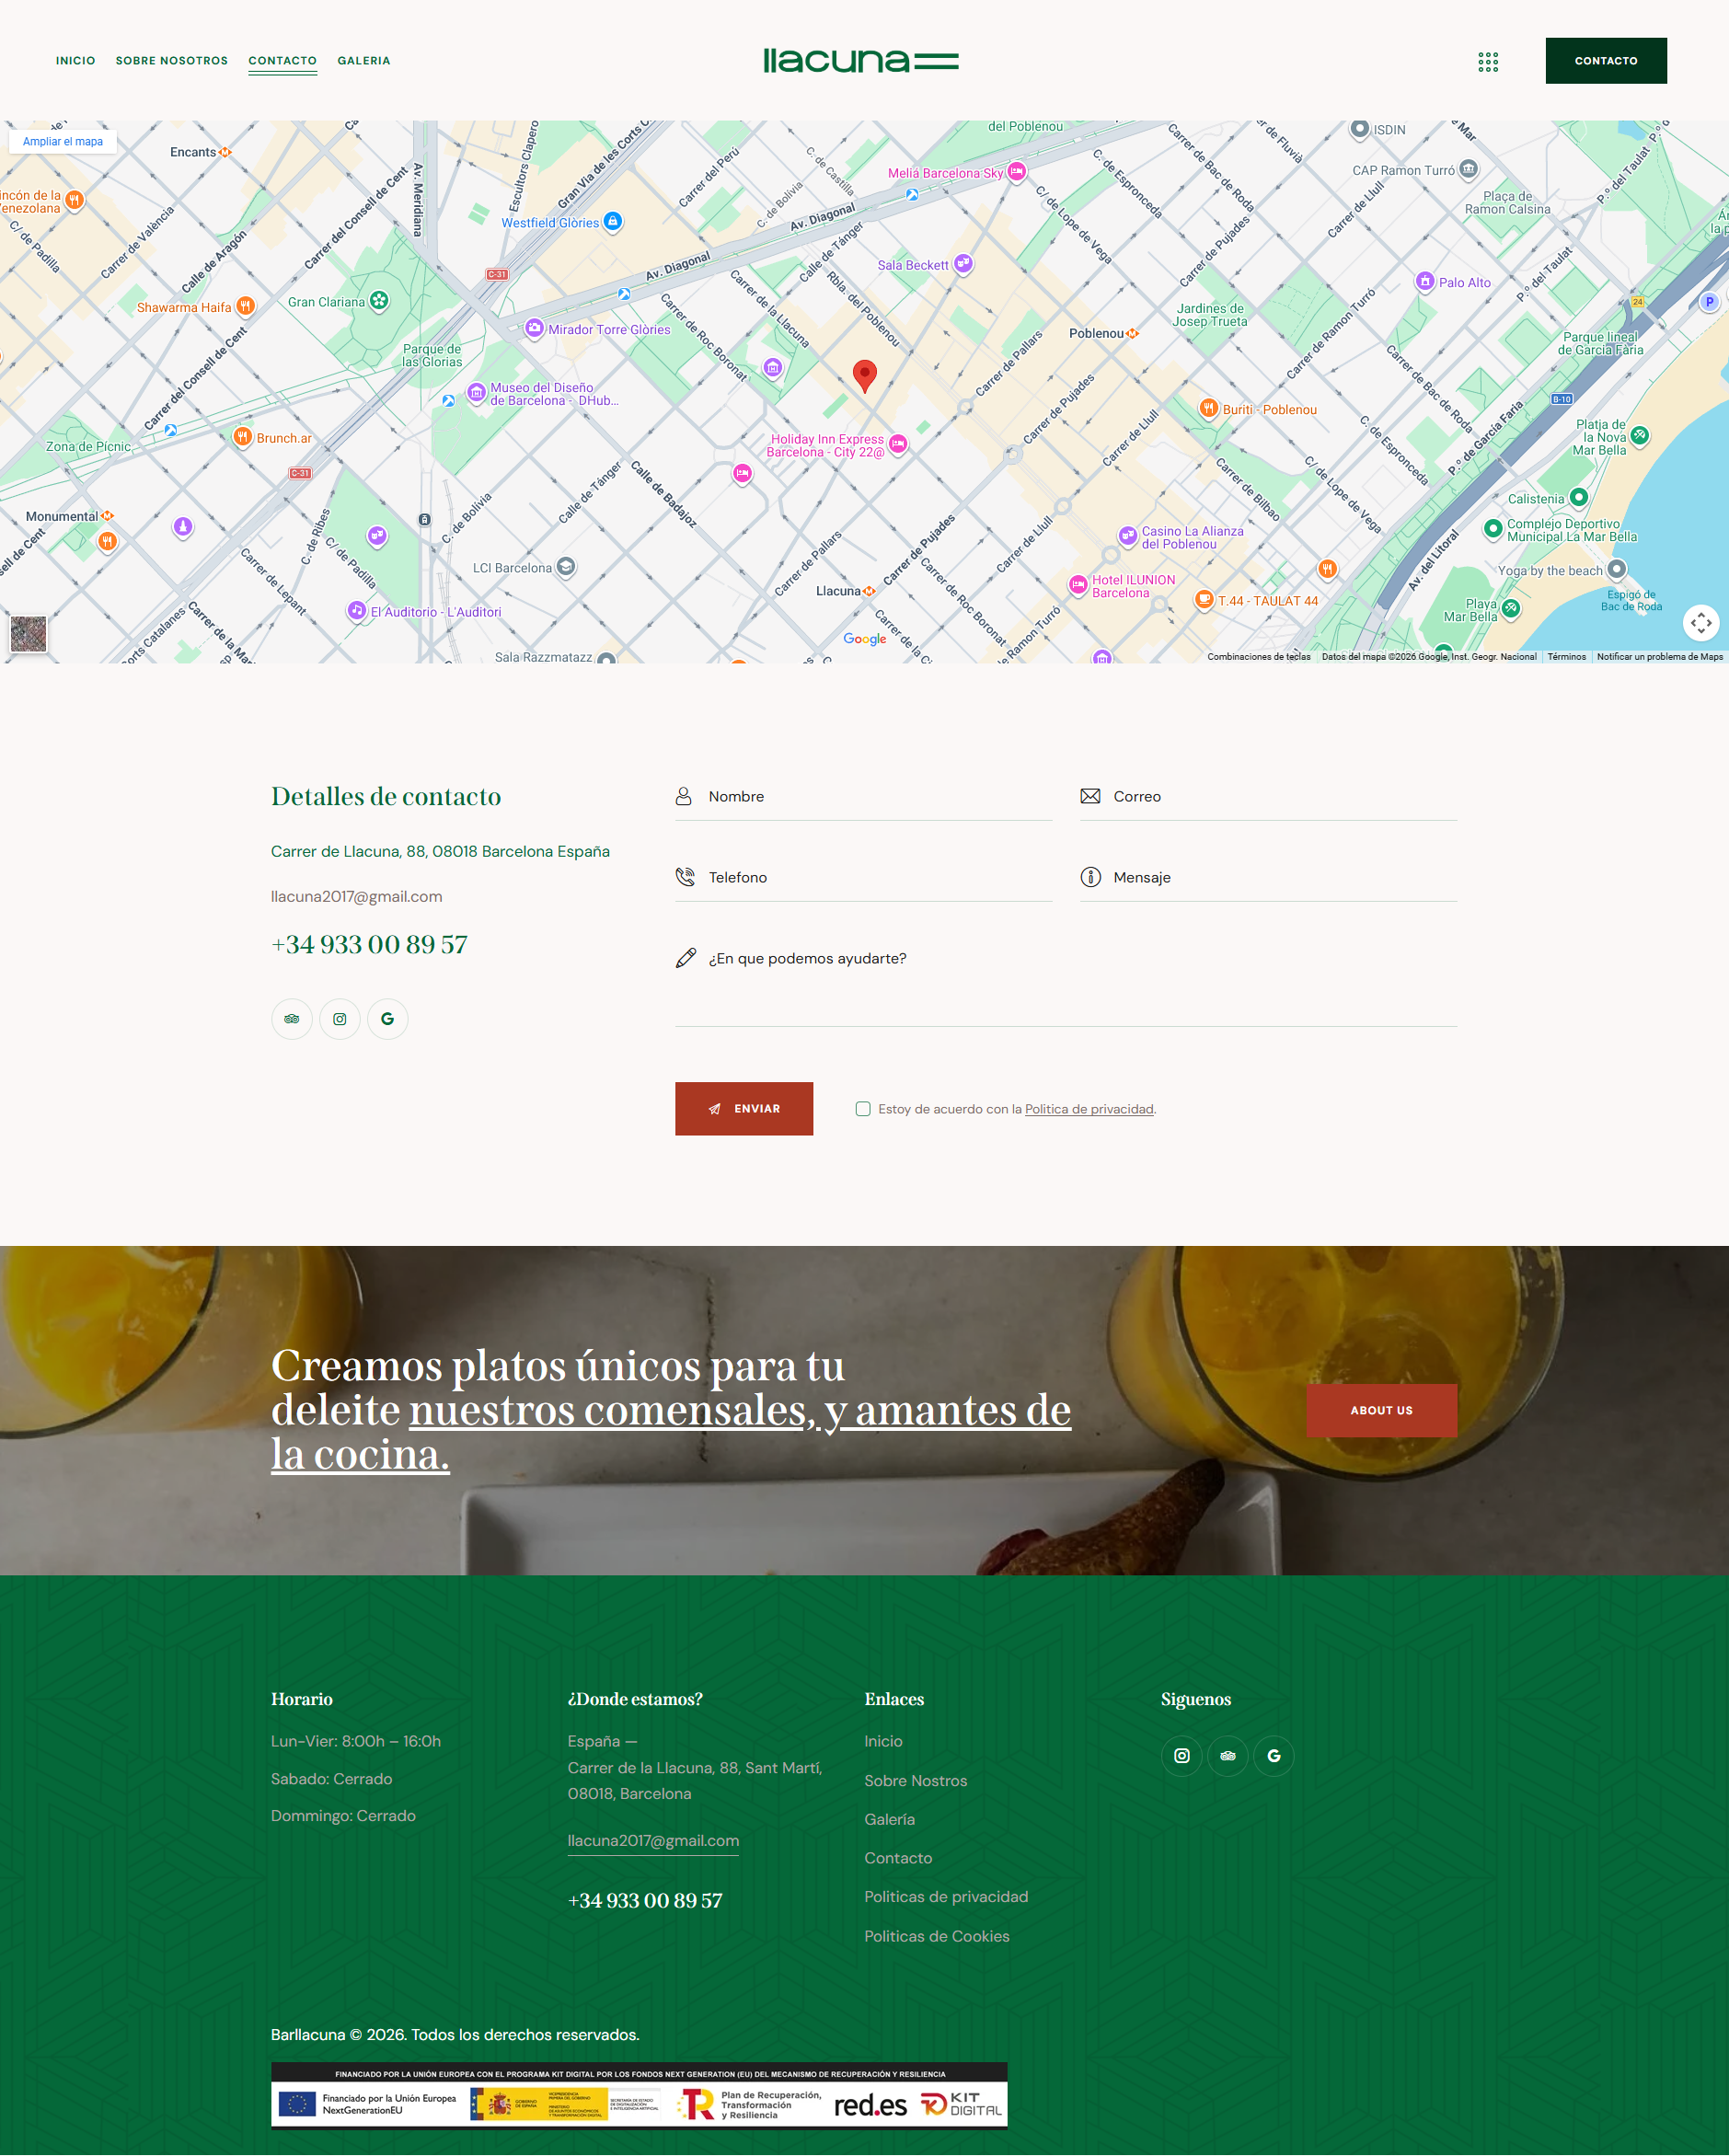1729x2156 pixels.
Task: Click the footer phone number +34 933 00 89 57
Action: (645, 1901)
